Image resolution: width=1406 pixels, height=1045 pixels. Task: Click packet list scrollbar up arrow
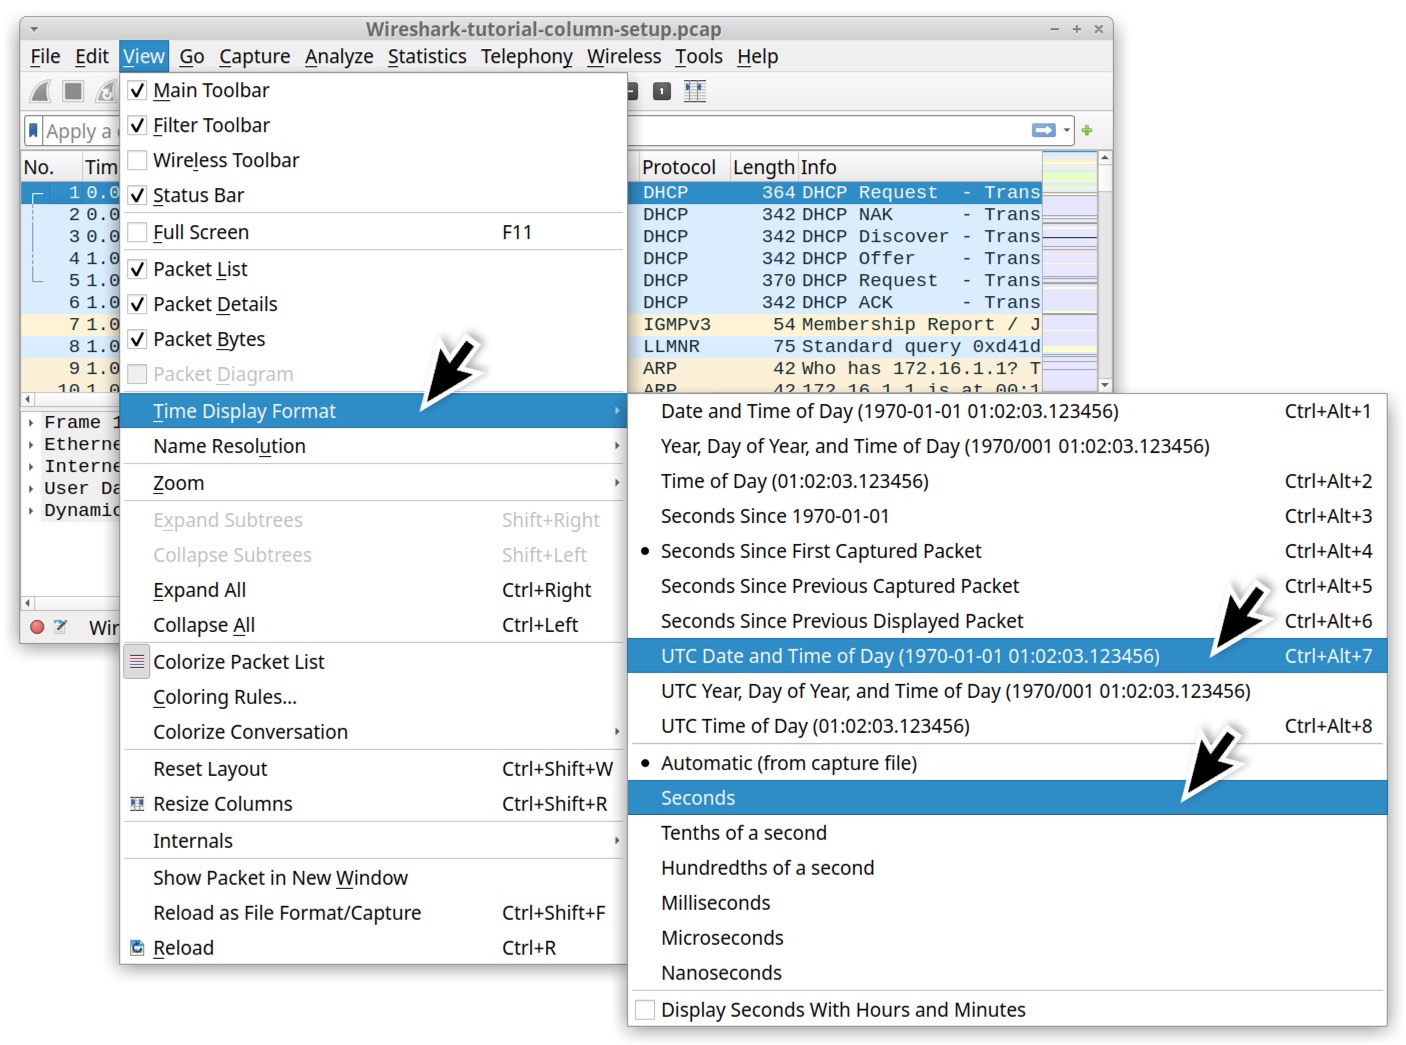[x=1105, y=158]
